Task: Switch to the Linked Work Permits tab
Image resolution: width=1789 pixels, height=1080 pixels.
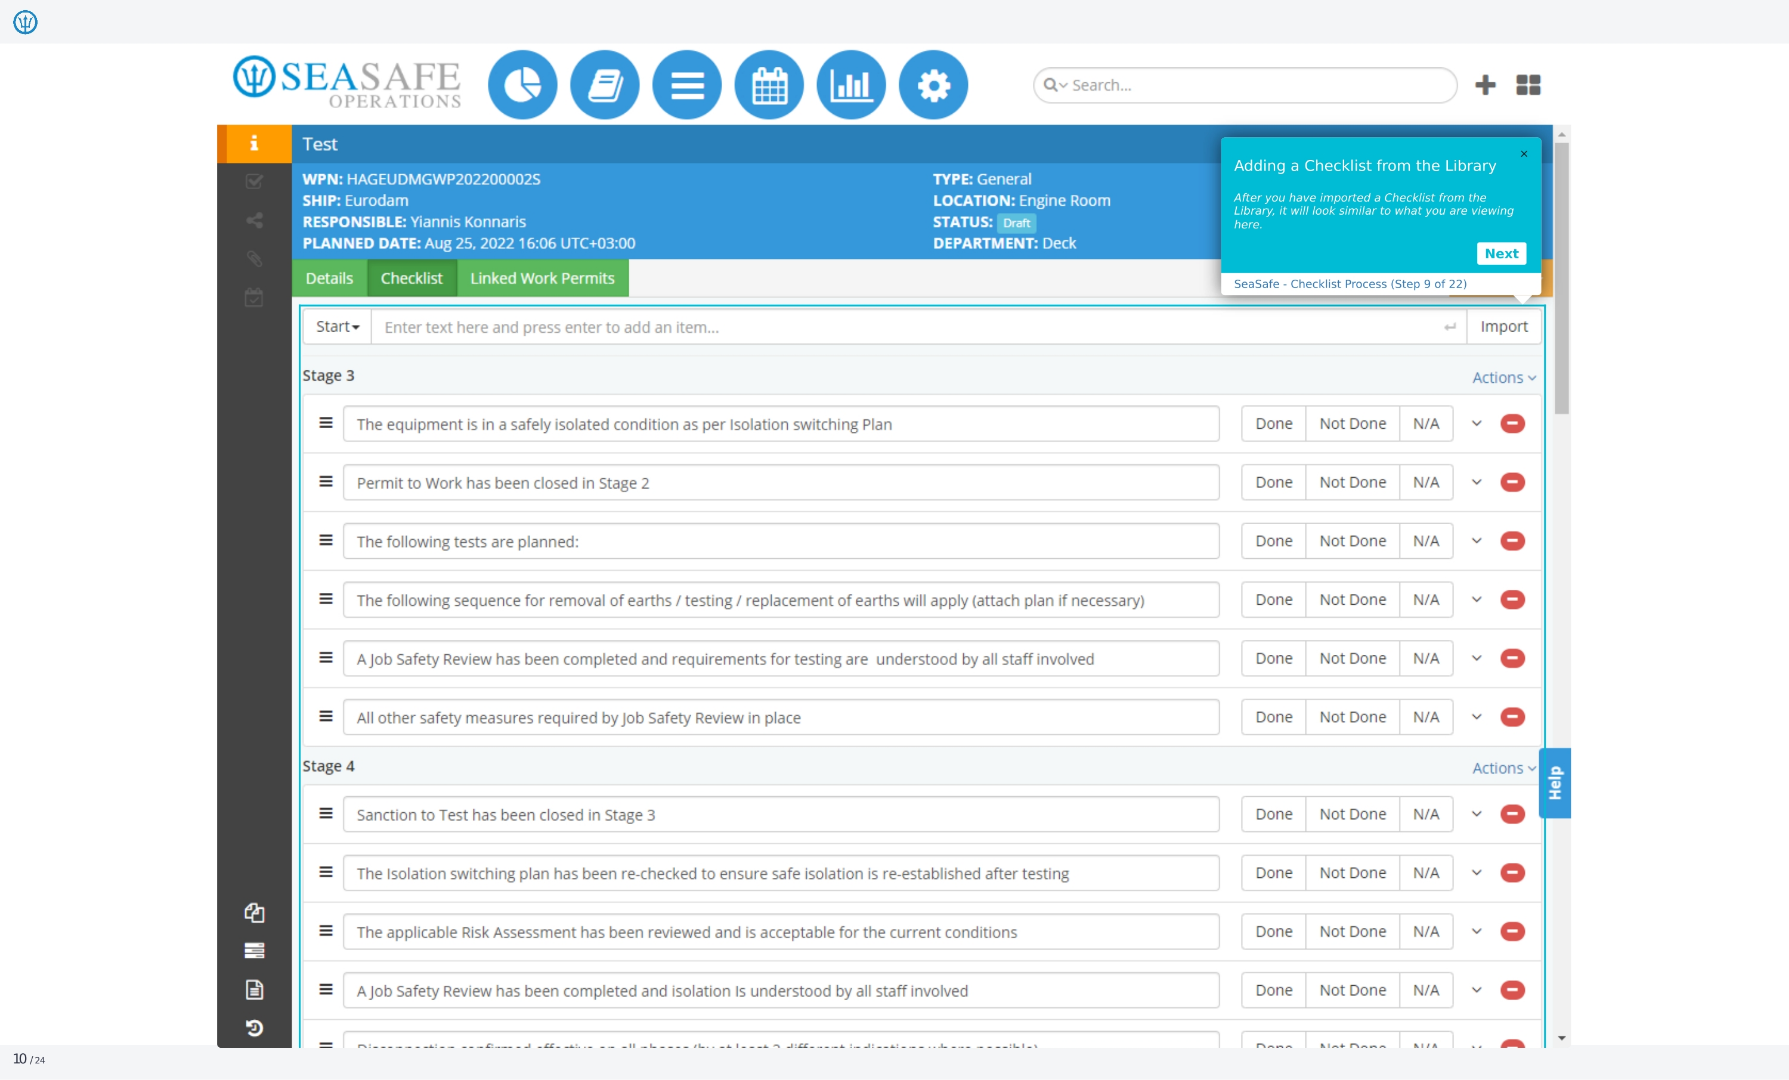Action: click(x=542, y=278)
